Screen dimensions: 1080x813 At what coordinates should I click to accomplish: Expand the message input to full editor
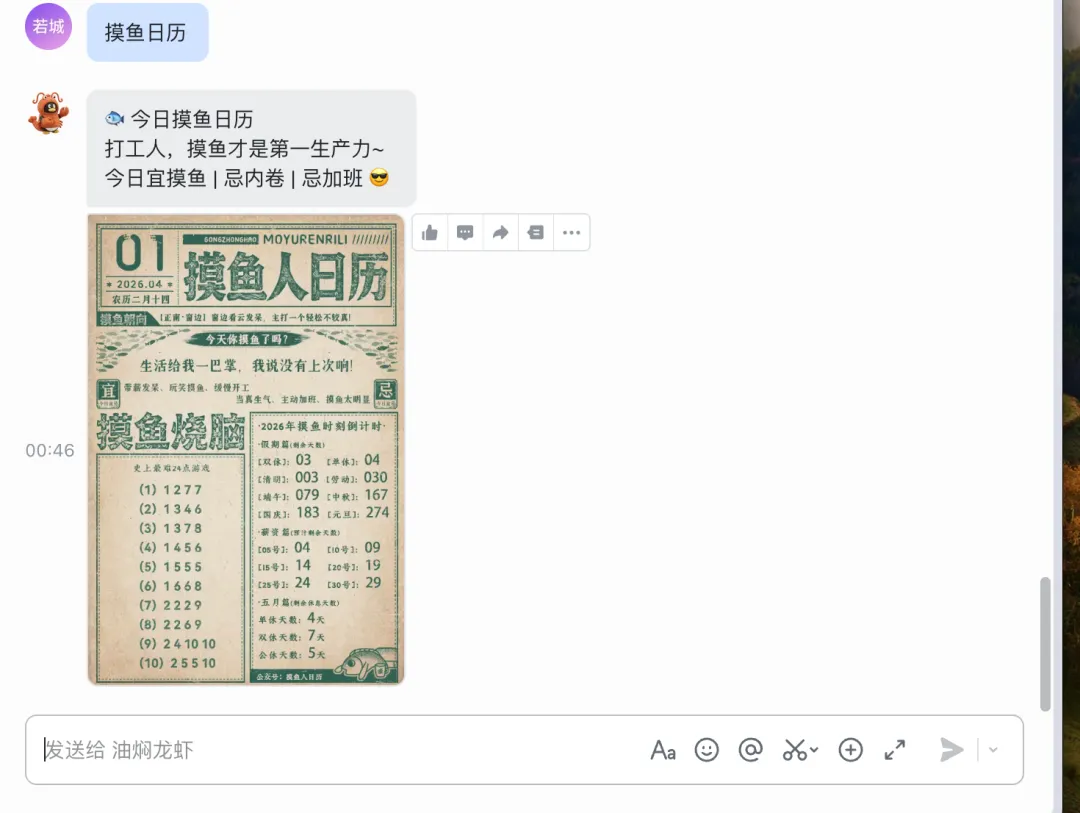(x=895, y=750)
